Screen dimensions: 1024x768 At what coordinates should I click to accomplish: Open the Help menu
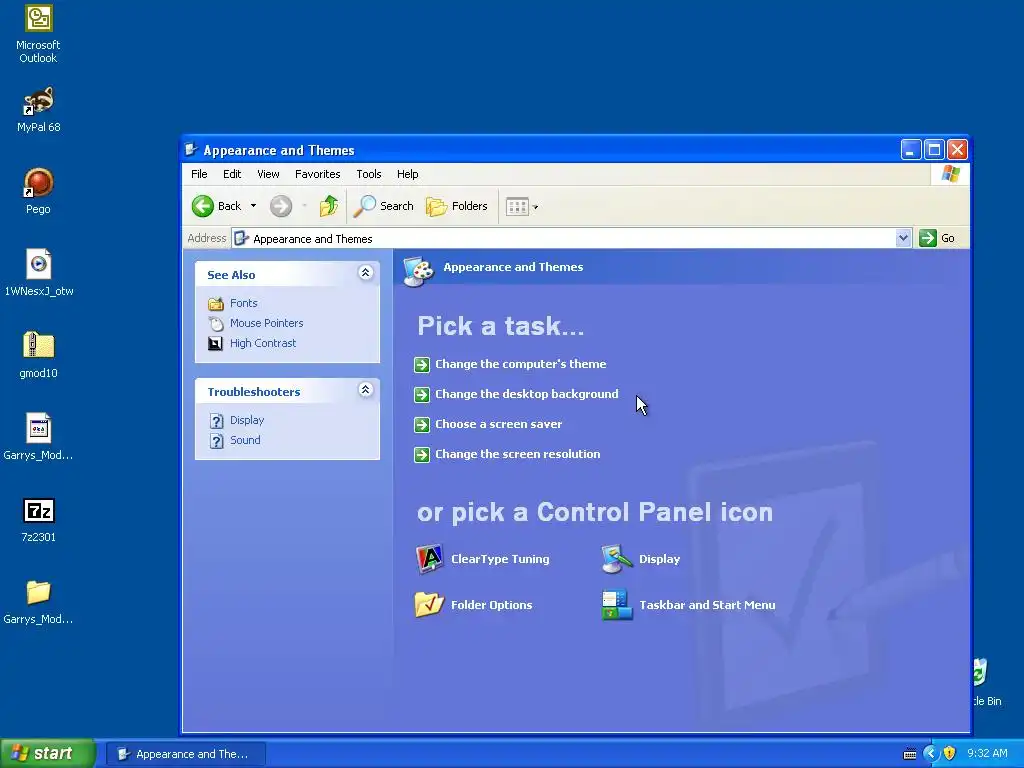408,174
